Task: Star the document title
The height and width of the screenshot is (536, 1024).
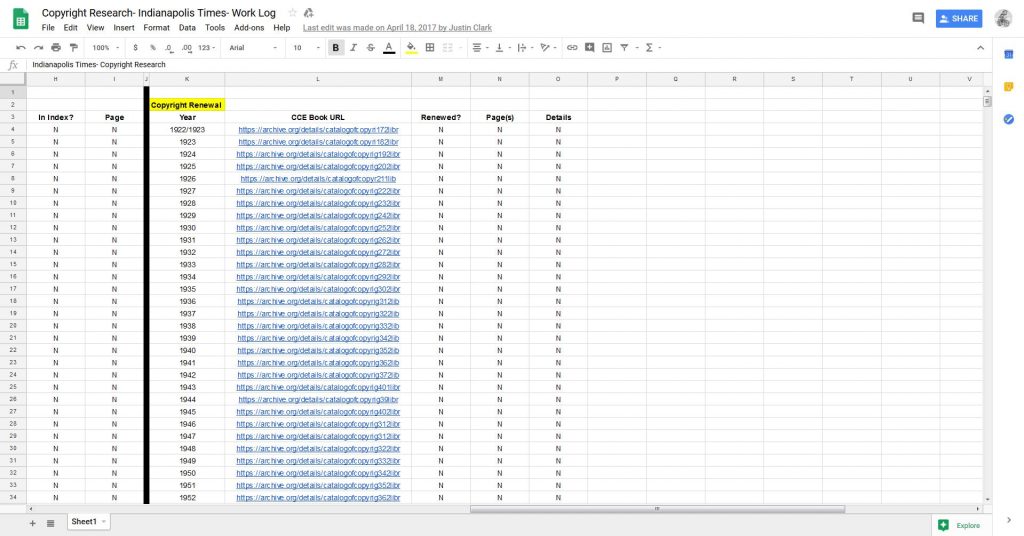Action: point(292,12)
